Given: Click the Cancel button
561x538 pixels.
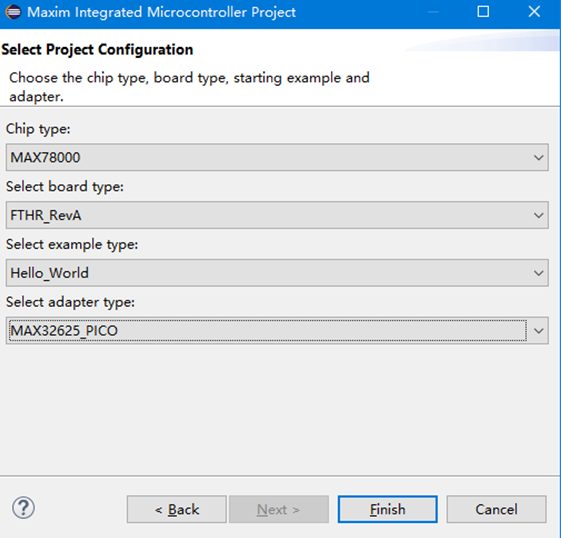Looking at the screenshot, I should coord(496,509).
